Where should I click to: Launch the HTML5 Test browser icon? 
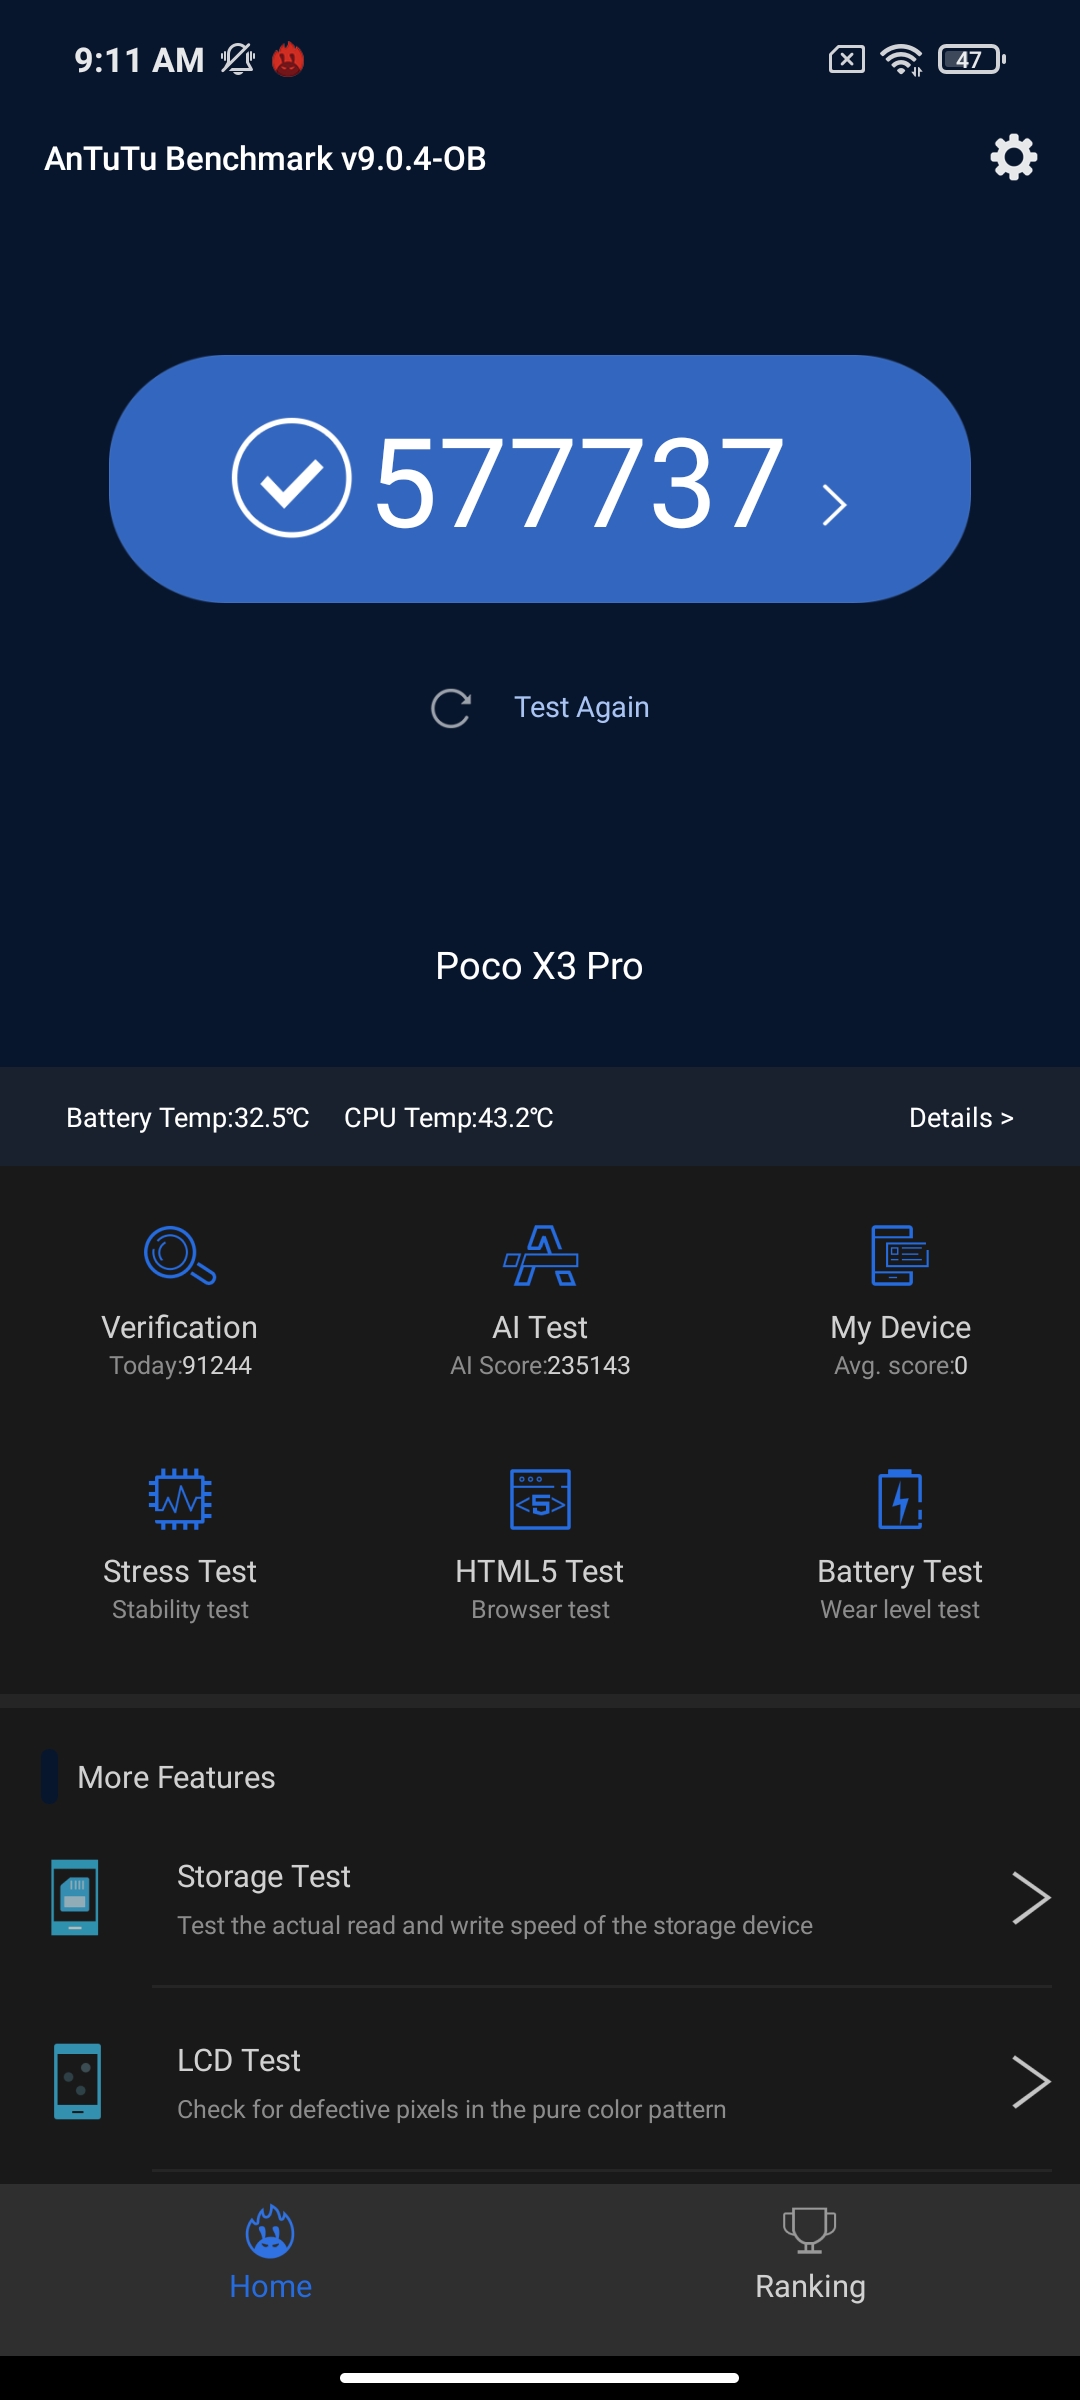click(540, 1498)
